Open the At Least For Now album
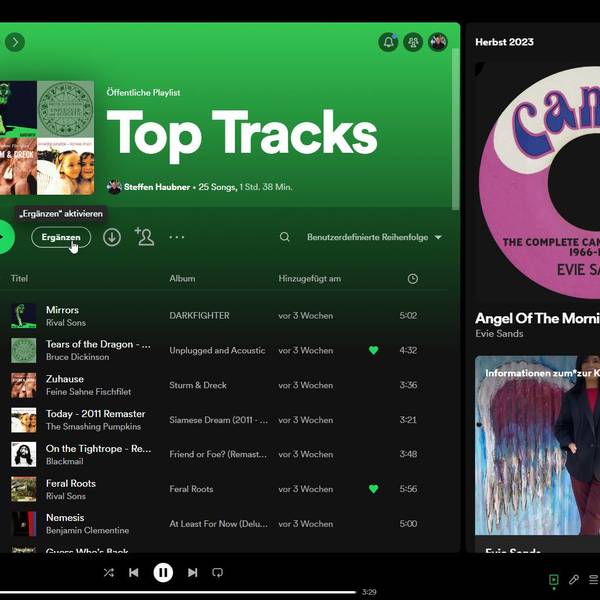600x600 pixels. (218, 523)
